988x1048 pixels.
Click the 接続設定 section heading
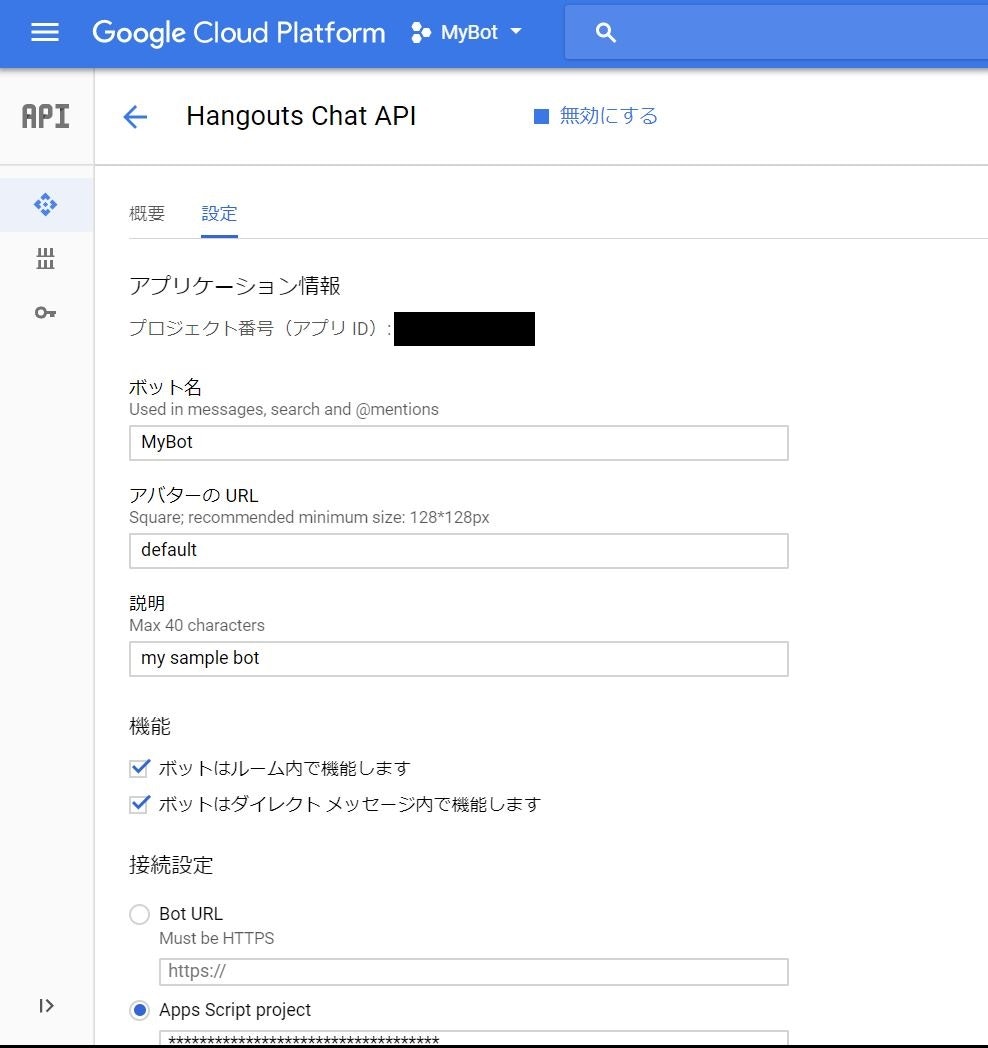coord(171,865)
